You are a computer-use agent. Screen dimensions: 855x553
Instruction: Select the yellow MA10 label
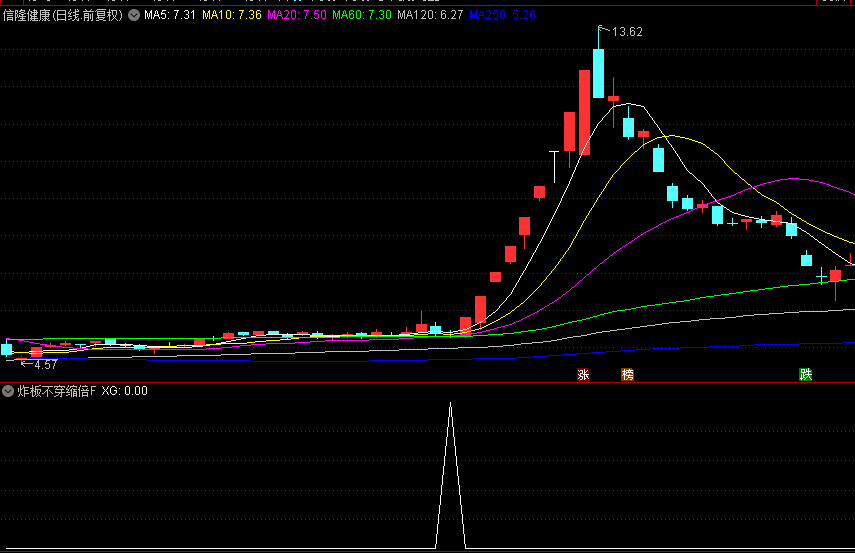[x=231, y=16]
